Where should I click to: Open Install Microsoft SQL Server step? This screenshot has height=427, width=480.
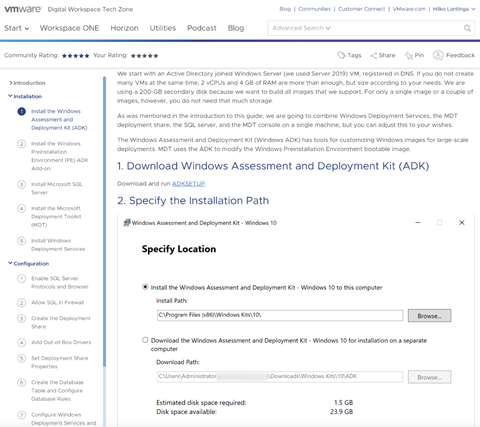coord(57,188)
